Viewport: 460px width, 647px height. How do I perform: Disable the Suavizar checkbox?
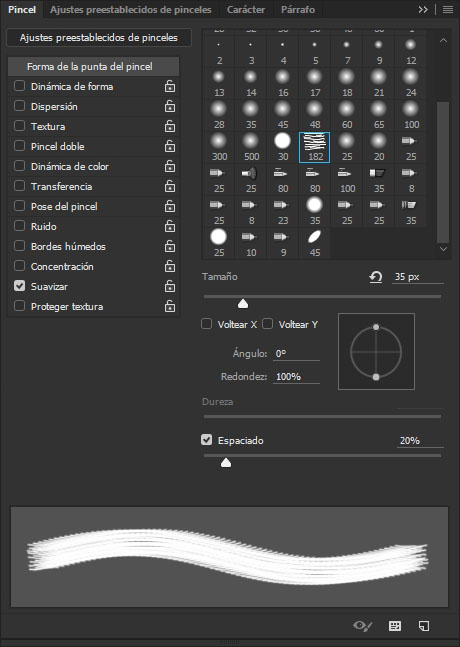[x=19, y=286]
